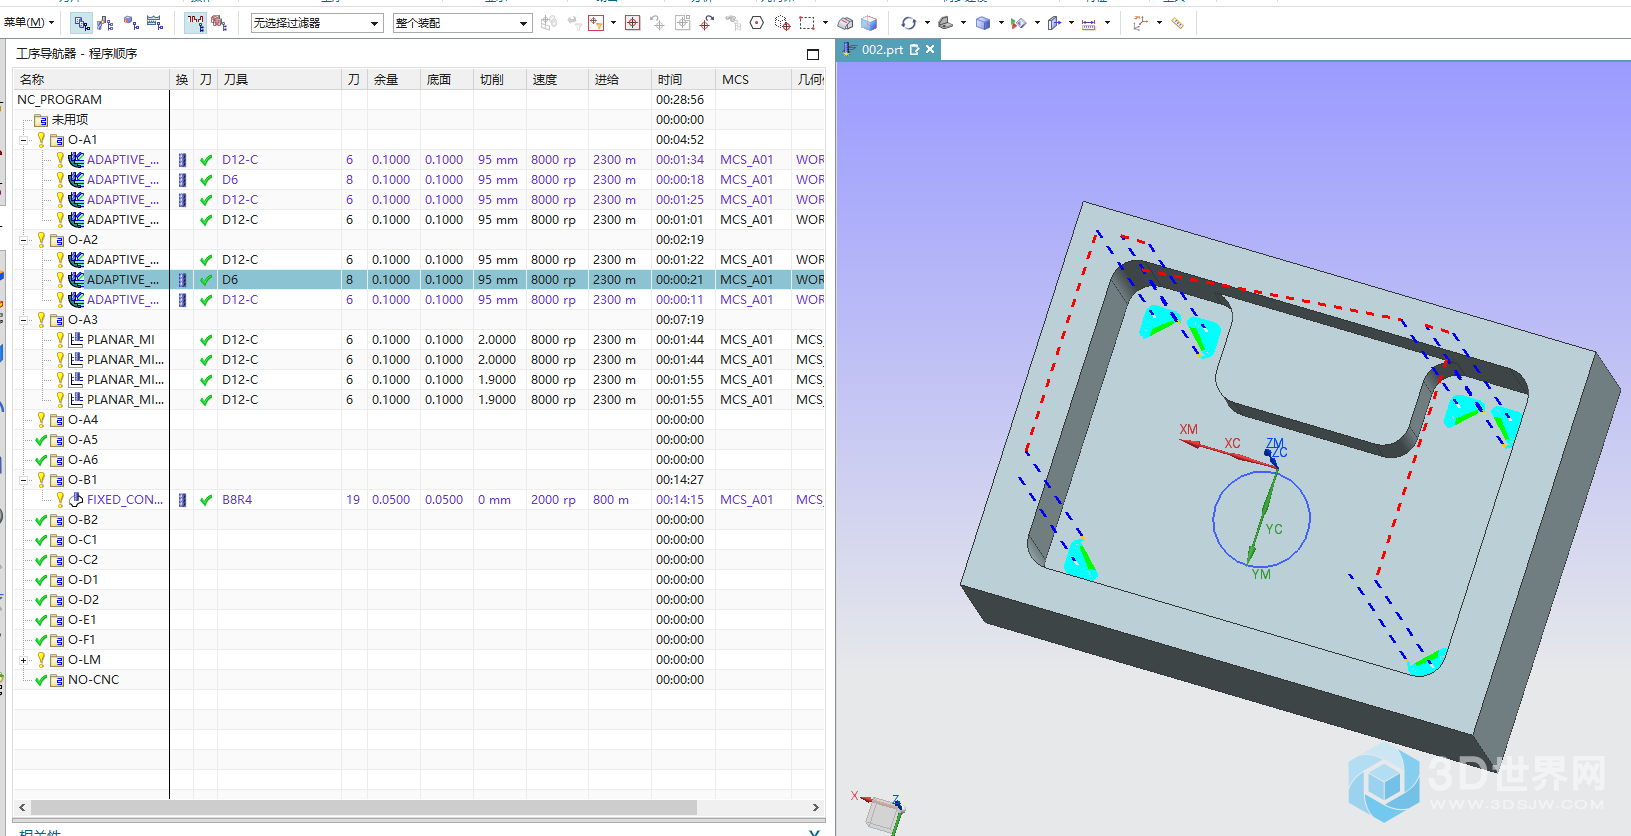Click the 进给 column header
This screenshot has width=1631, height=836.
pos(620,79)
